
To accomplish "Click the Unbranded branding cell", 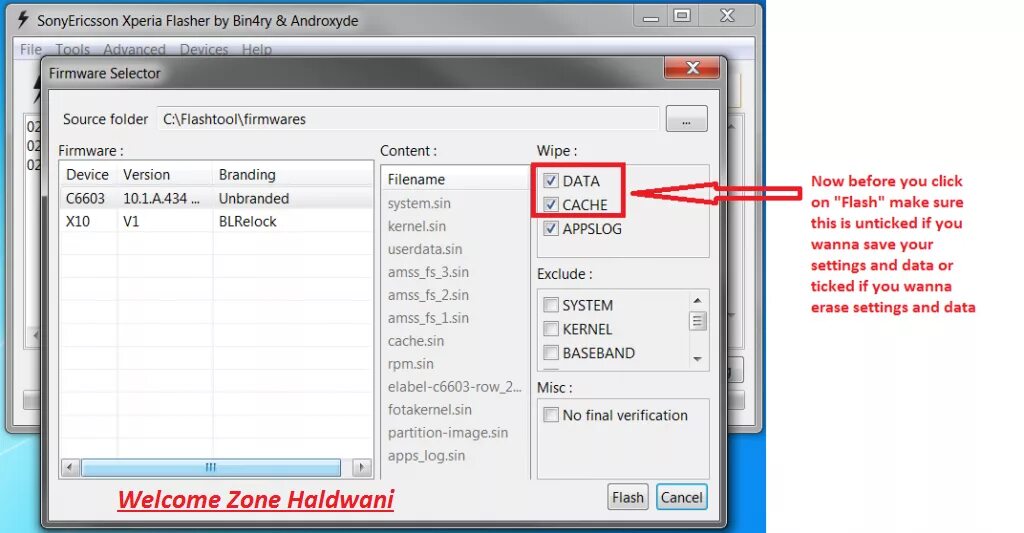I will click(x=253, y=199).
